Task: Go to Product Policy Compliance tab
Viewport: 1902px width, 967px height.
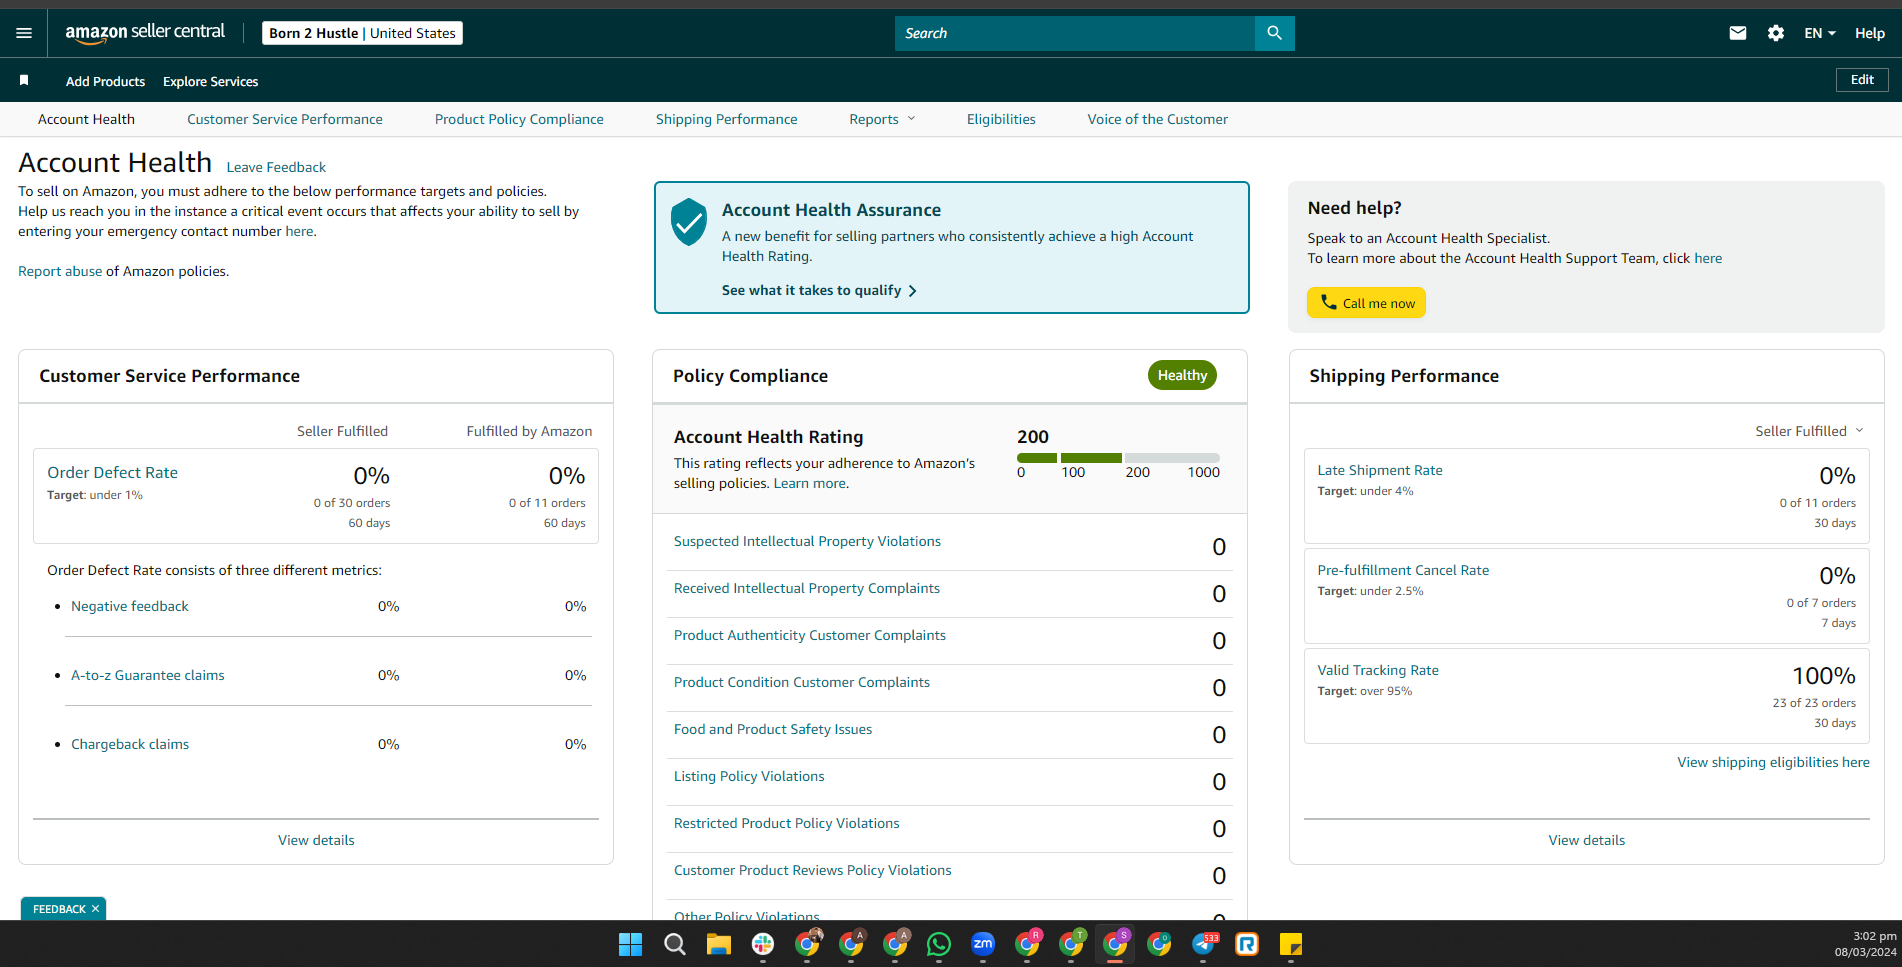Action: click(519, 119)
